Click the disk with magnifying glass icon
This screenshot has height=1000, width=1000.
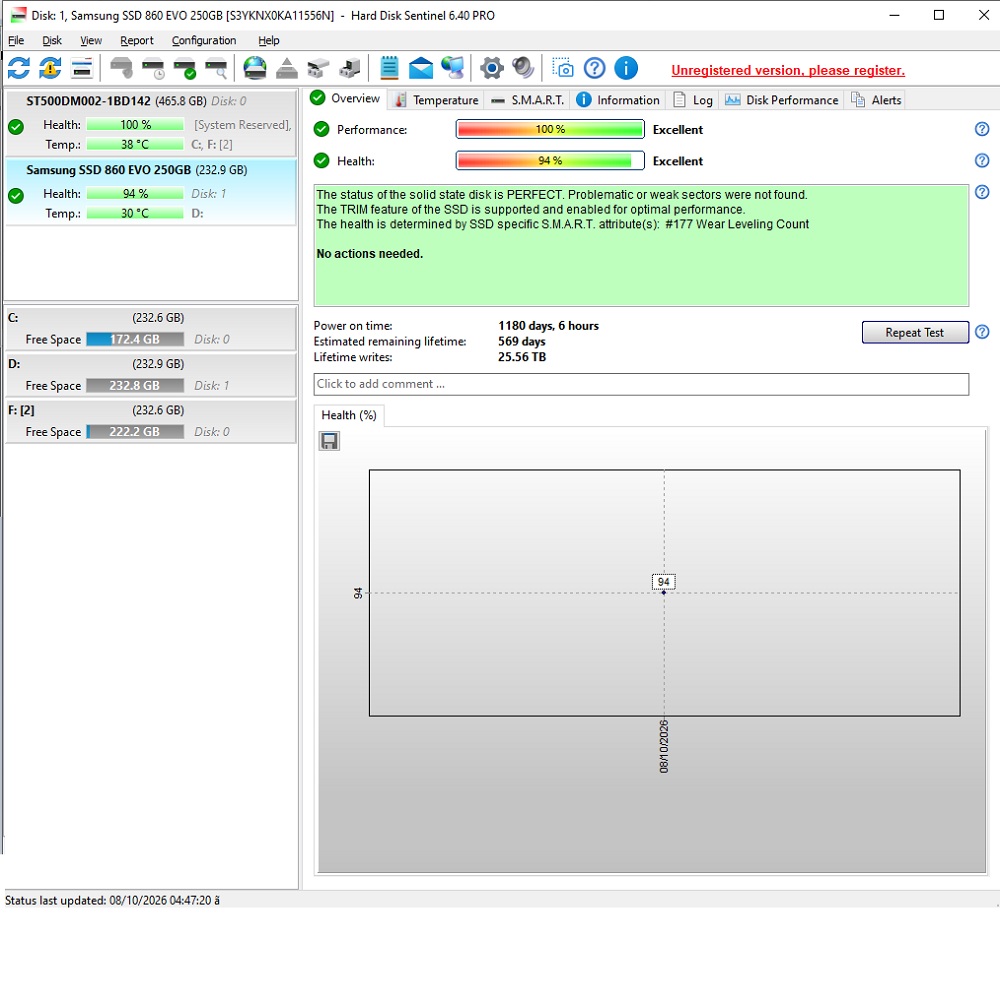(216, 68)
